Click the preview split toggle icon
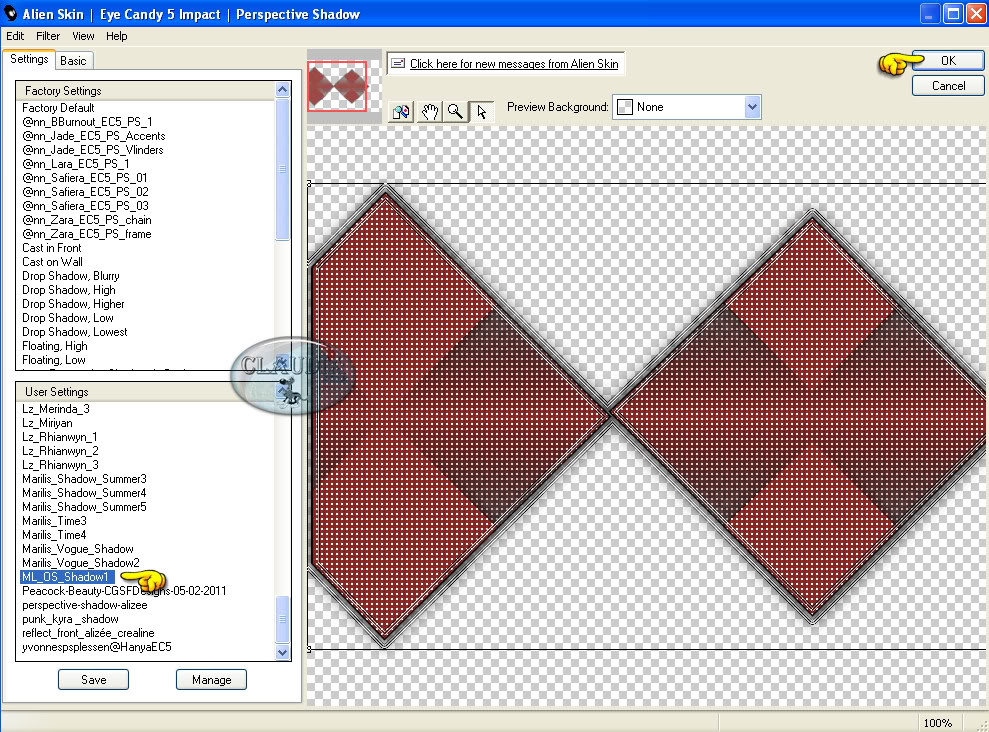Viewport: 989px width, 732px height. (401, 112)
